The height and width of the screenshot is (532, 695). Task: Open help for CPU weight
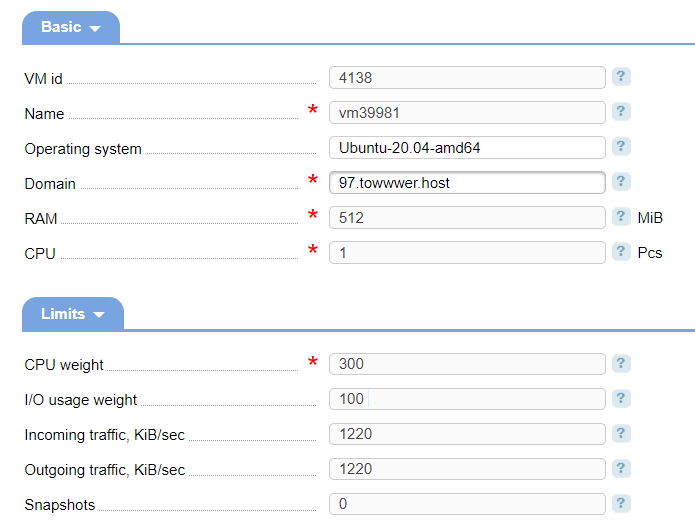[x=621, y=363]
